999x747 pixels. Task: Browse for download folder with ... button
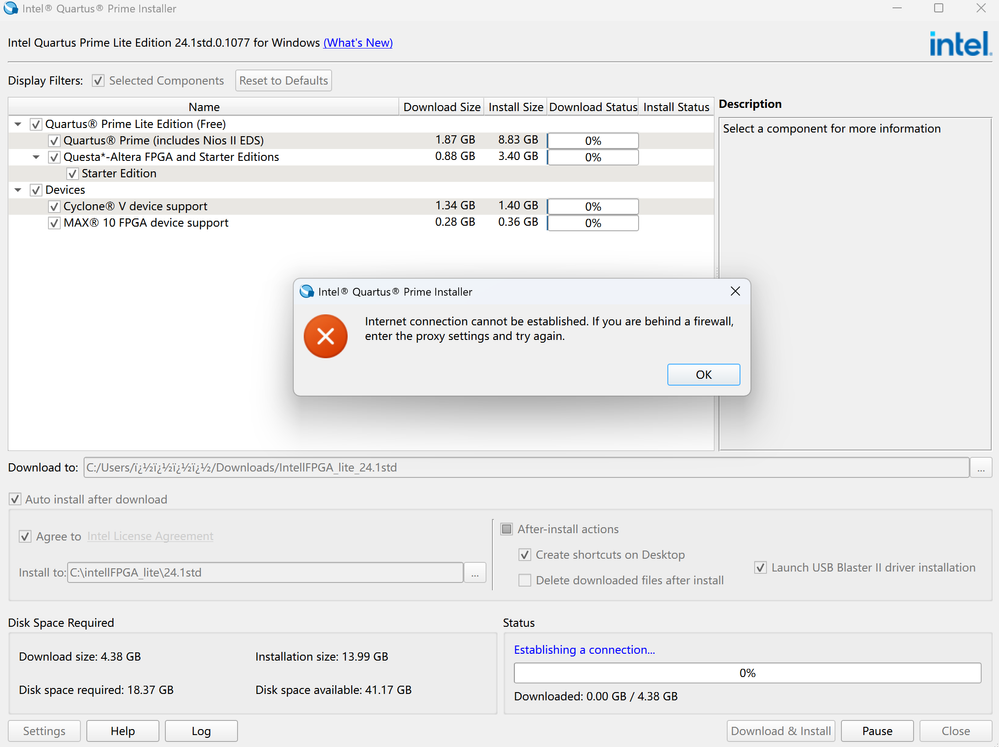(x=981, y=467)
